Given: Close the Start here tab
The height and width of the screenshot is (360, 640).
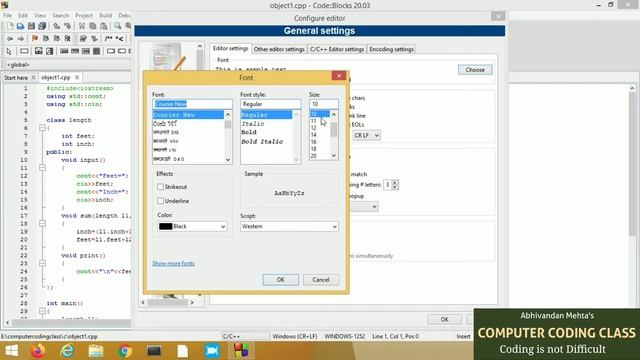Looking at the screenshot, I should [x=33, y=77].
